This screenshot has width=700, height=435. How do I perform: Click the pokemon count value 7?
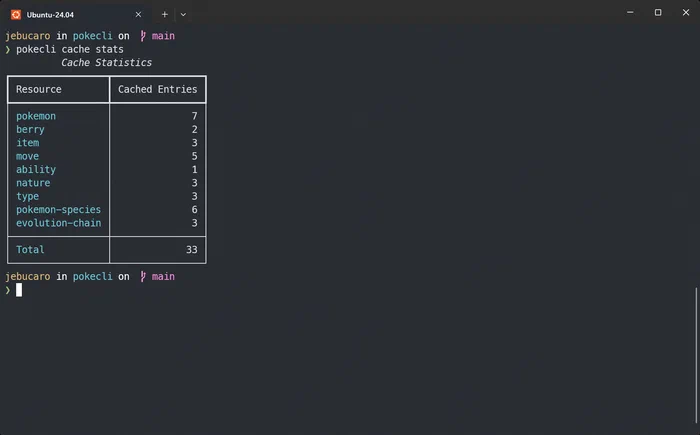pyautogui.click(x=194, y=116)
